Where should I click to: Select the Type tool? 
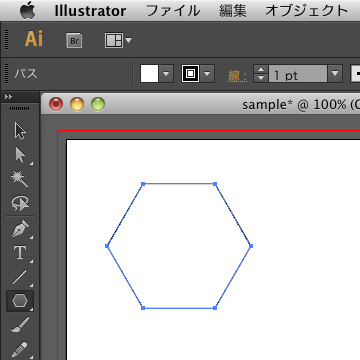tap(20, 253)
